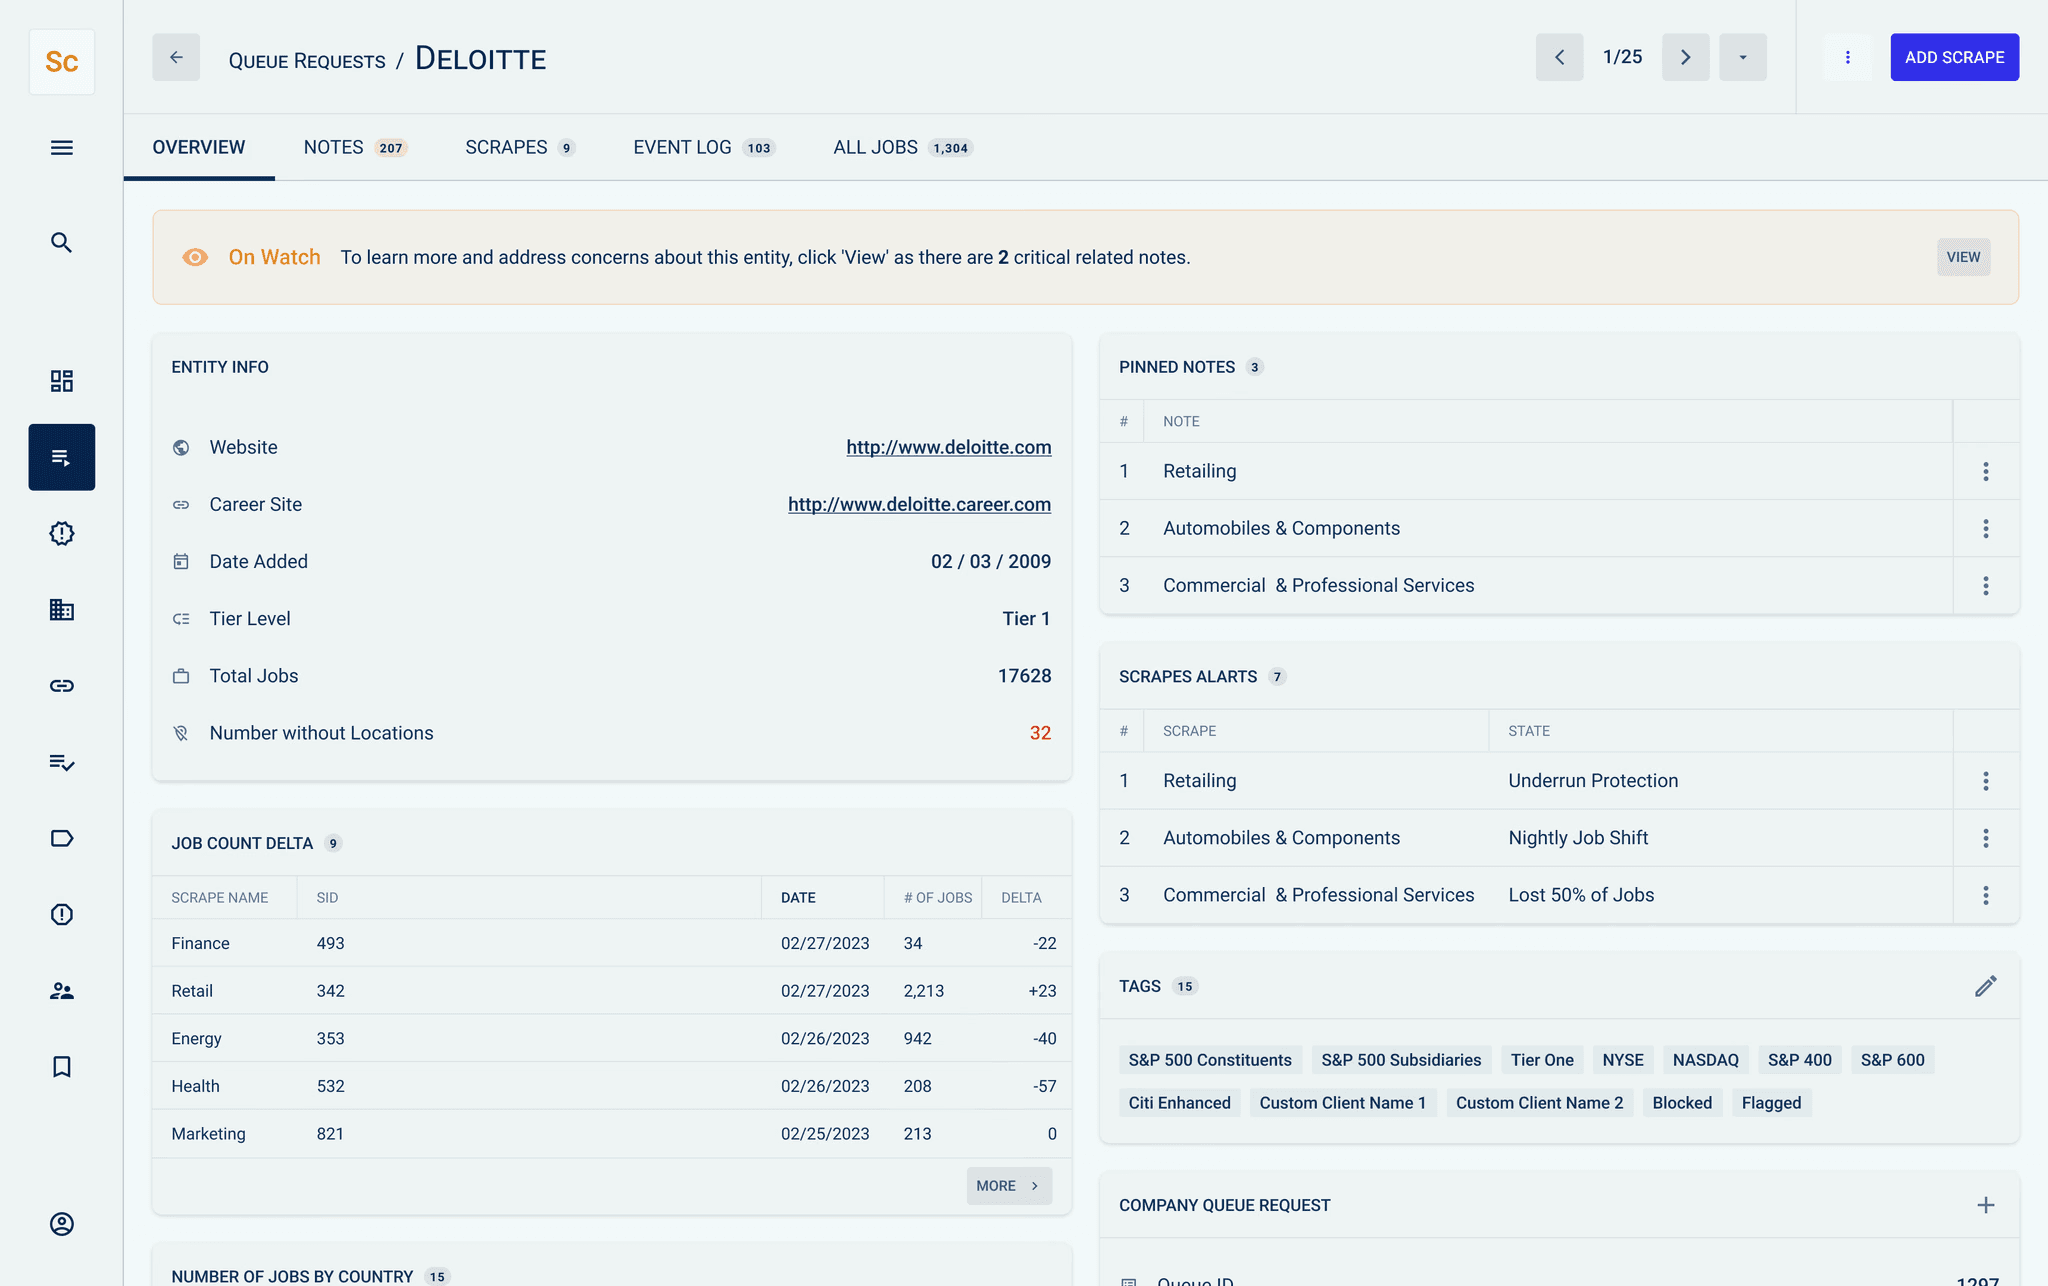Screen dimensions: 2048x1286
Task: Go back with the left arrow button
Action: [176, 57]
